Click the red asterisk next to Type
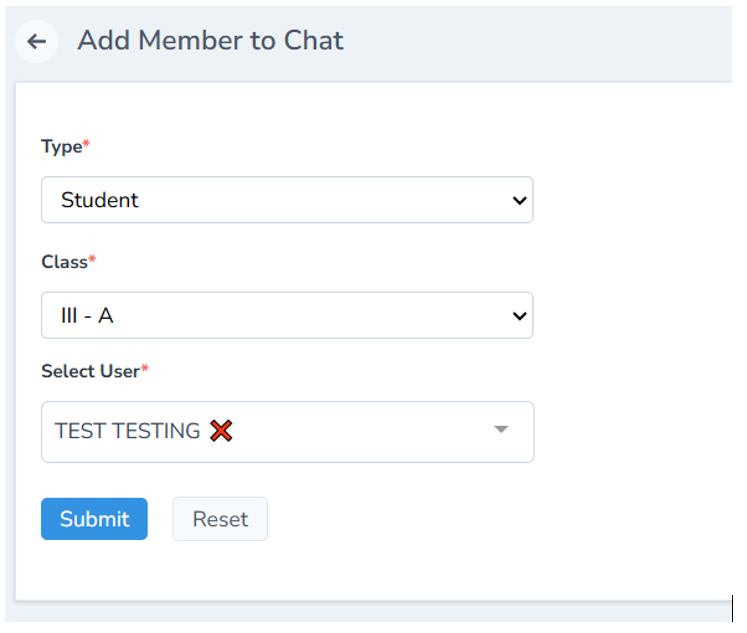Viewport: 747px width, 633px height. [x=86, y=146]
